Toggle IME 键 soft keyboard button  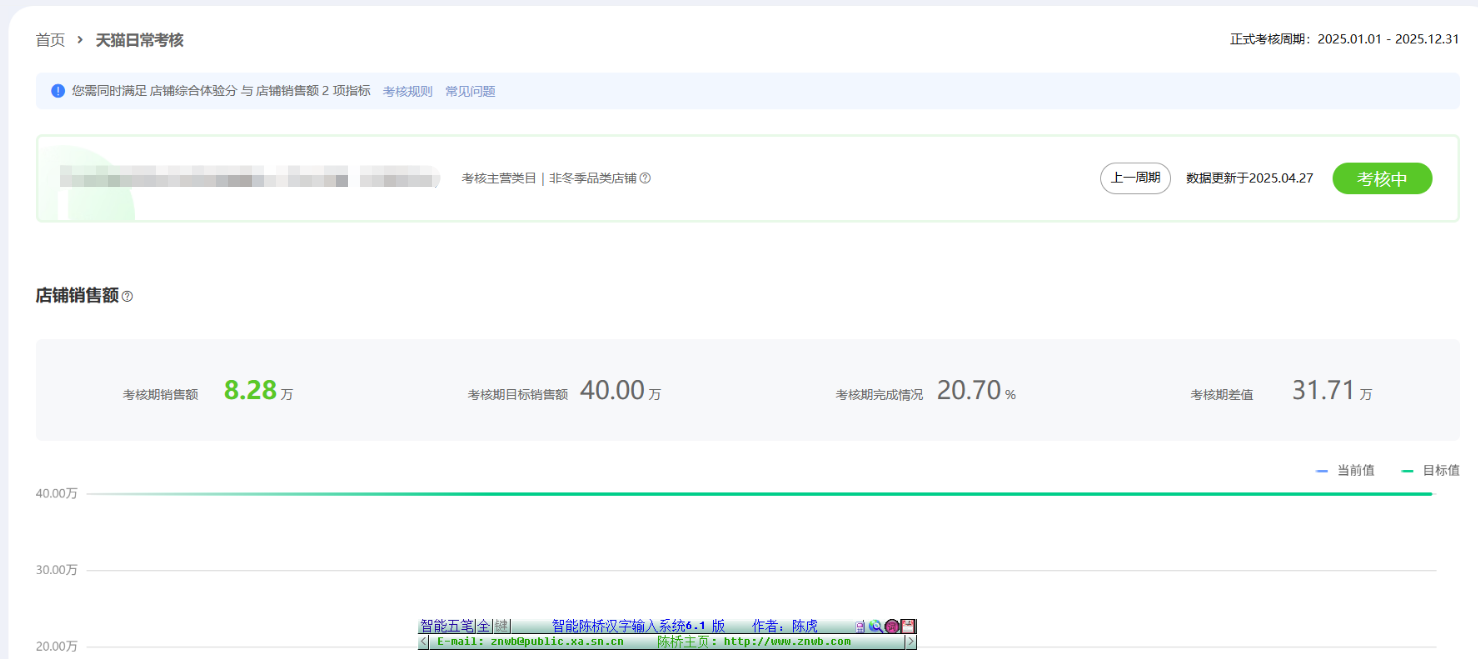pyautogui.click(x=501, y=626)
